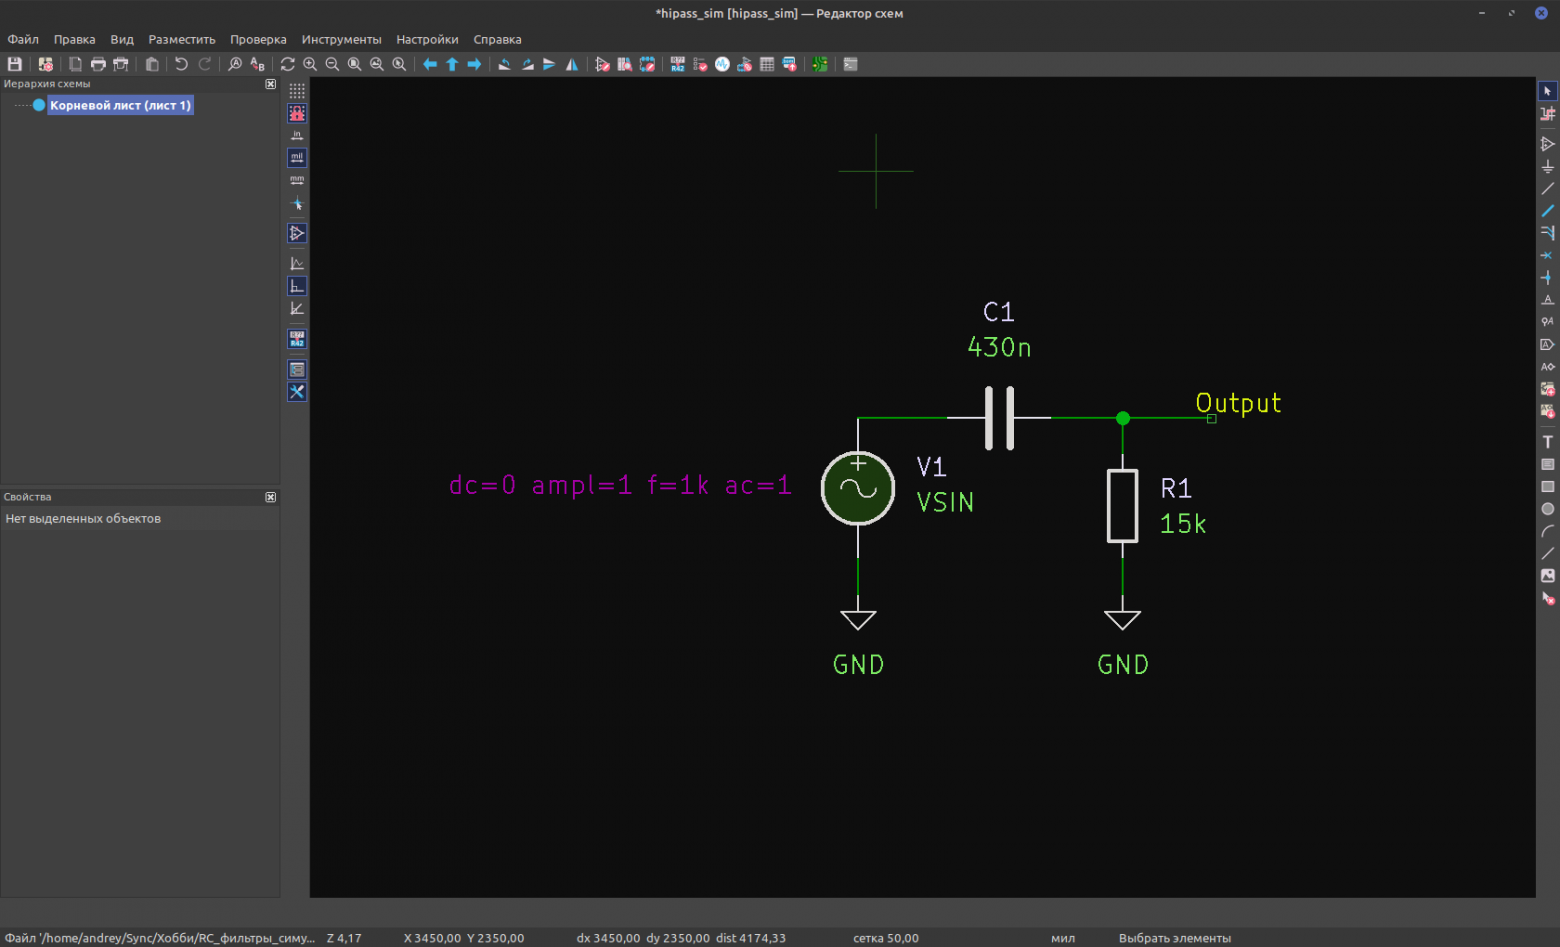Select the Draw Wire tool

[x=1547, y=189]
